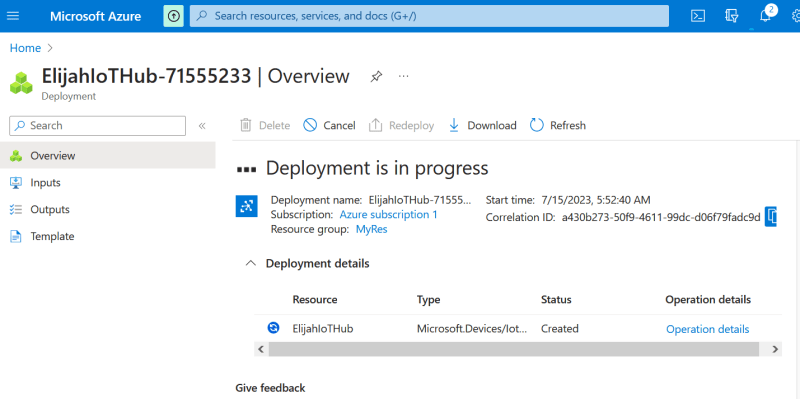Screen dimensions: 800x399
Task: Click the horizontal scrollbar left arrow
Action: [x=261, y=350]
